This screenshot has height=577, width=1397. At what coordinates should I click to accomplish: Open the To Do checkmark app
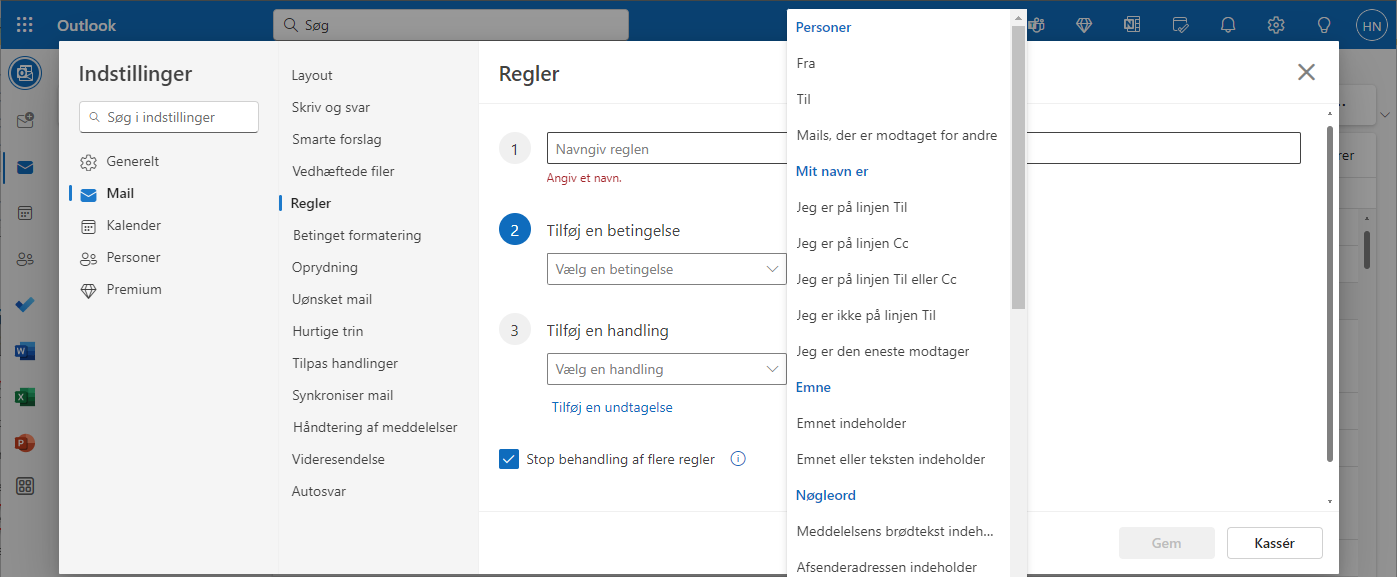tap(25, 305)
